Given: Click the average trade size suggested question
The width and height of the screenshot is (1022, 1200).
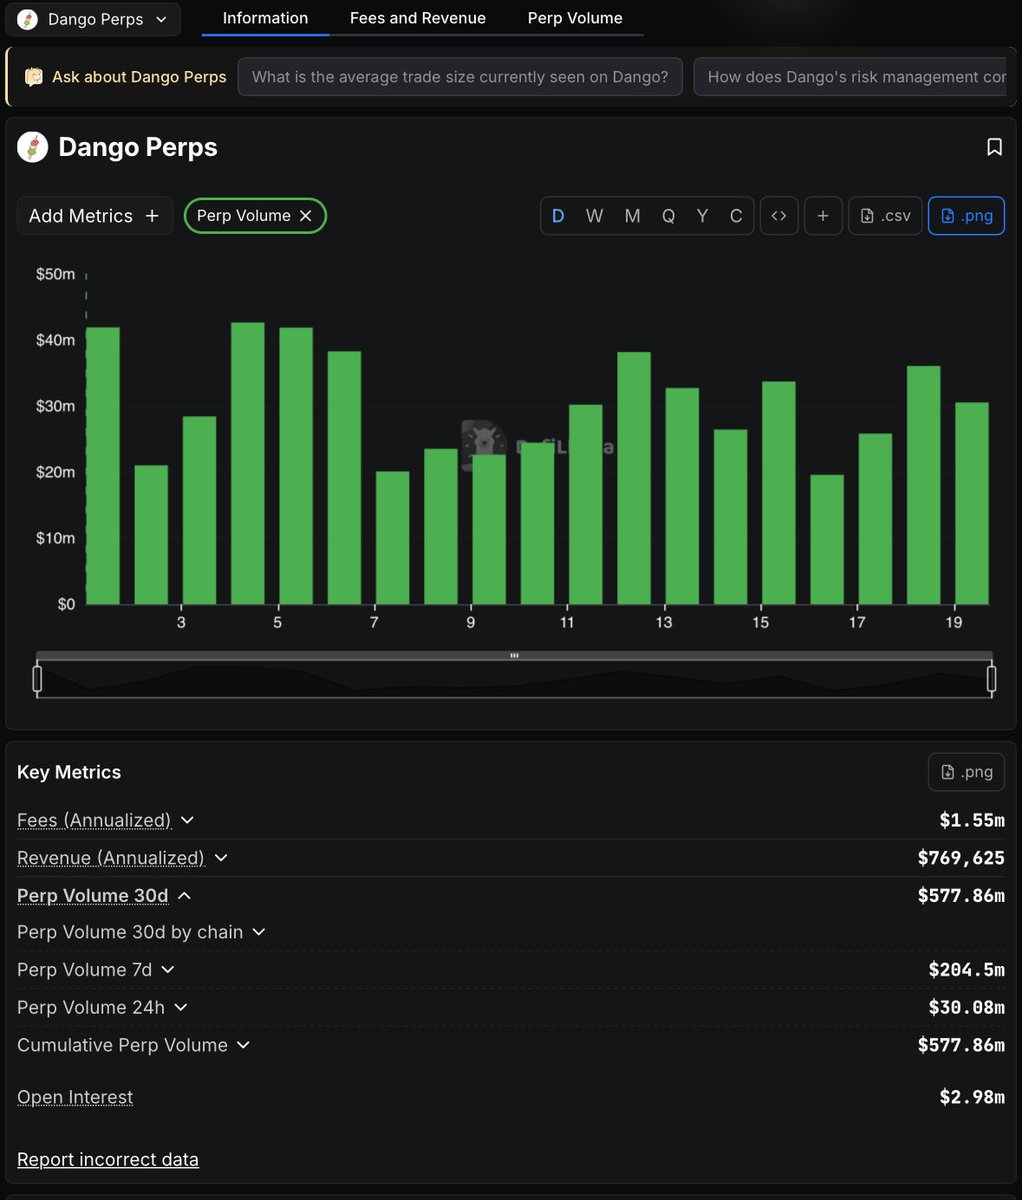Looking at the screenshot, I should click(x=460, y=77).
